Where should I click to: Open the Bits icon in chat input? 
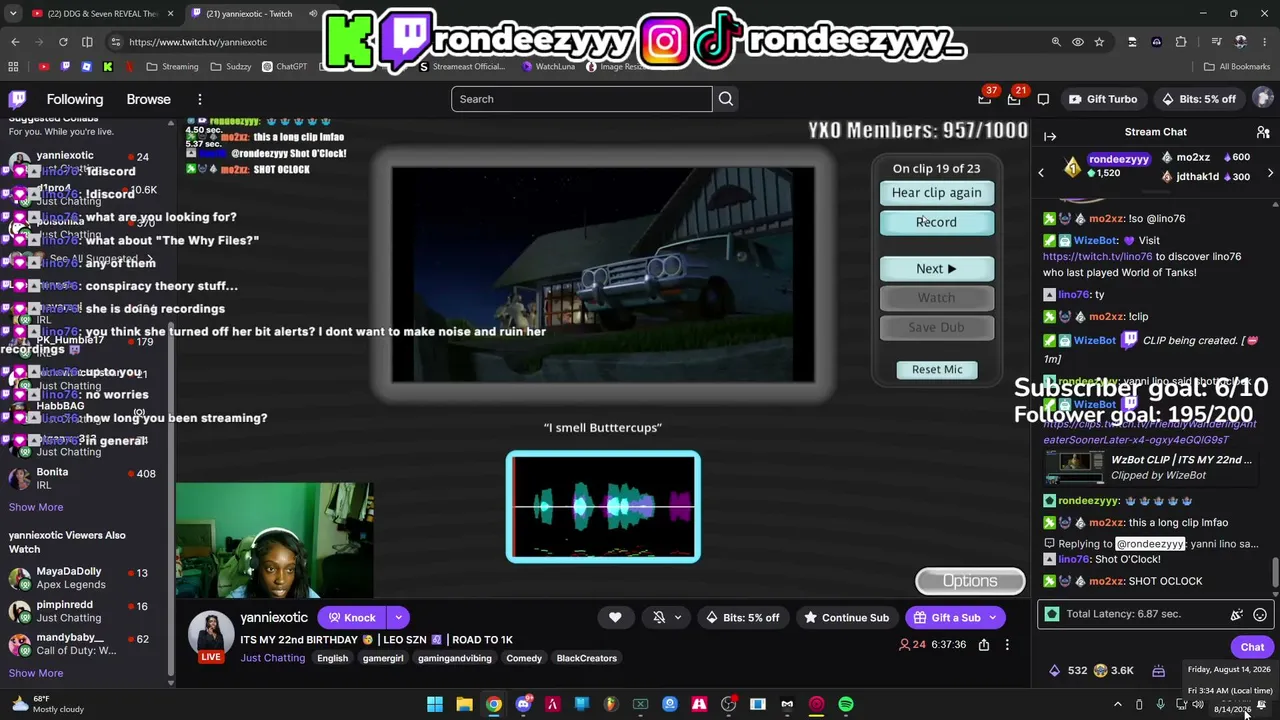coord(1237,615)
